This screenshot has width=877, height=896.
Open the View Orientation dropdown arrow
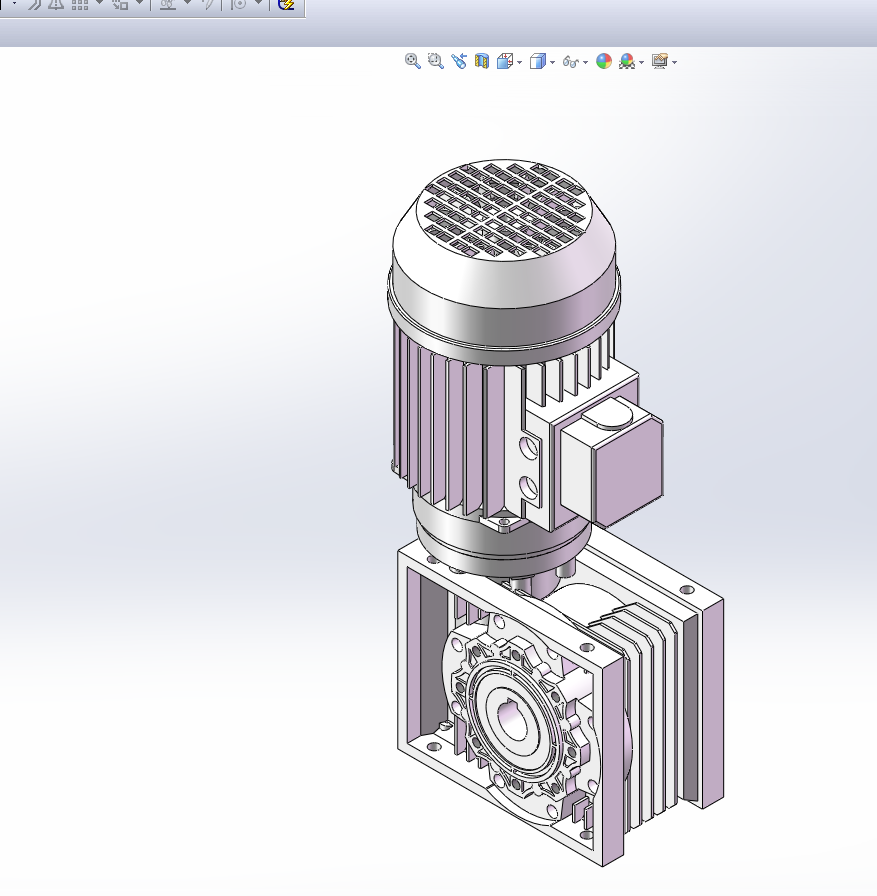coord(520,63)
